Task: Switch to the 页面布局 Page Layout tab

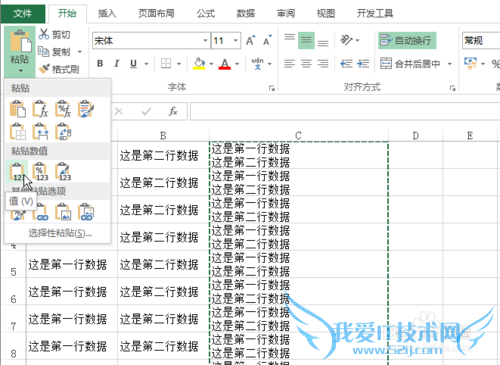Action: click(x=156, y=13)
